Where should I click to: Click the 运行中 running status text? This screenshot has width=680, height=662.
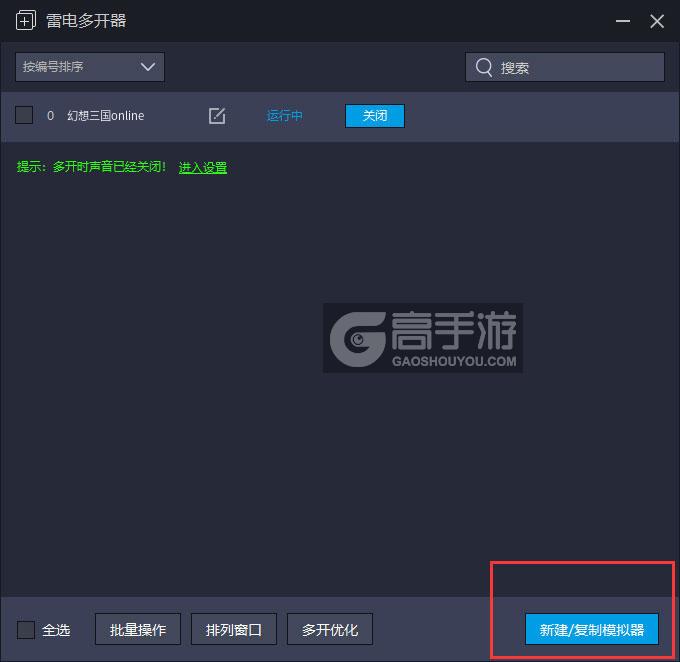[x=284, y=116]
